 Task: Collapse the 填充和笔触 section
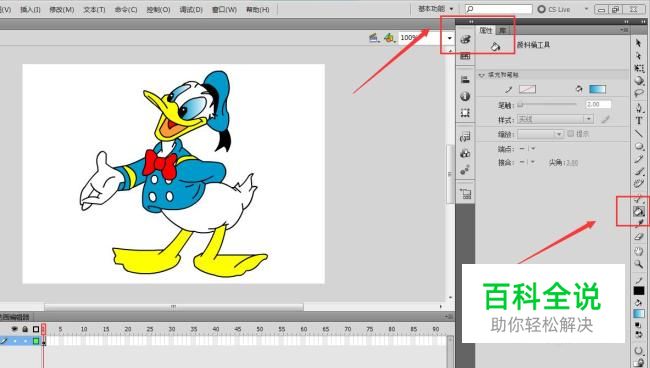[481, 75]
